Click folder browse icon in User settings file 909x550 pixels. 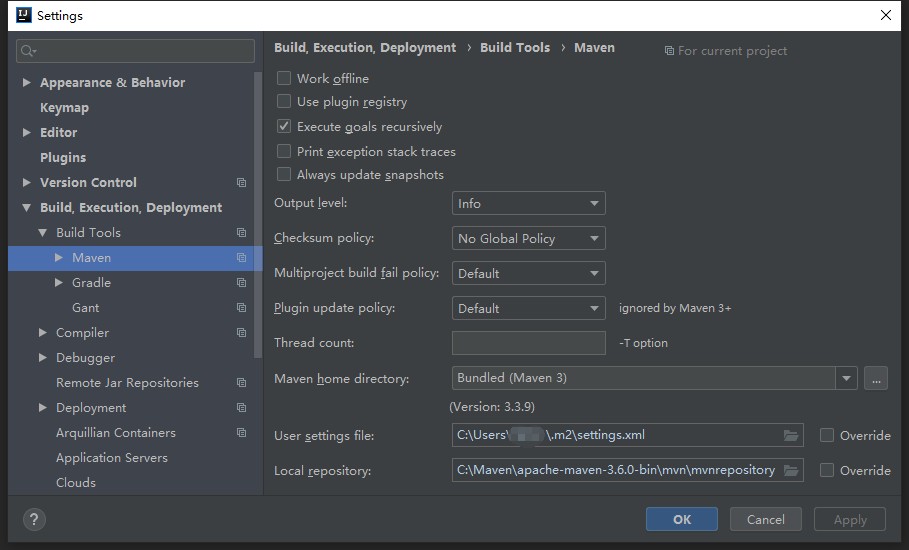click(x=791, y=435)
